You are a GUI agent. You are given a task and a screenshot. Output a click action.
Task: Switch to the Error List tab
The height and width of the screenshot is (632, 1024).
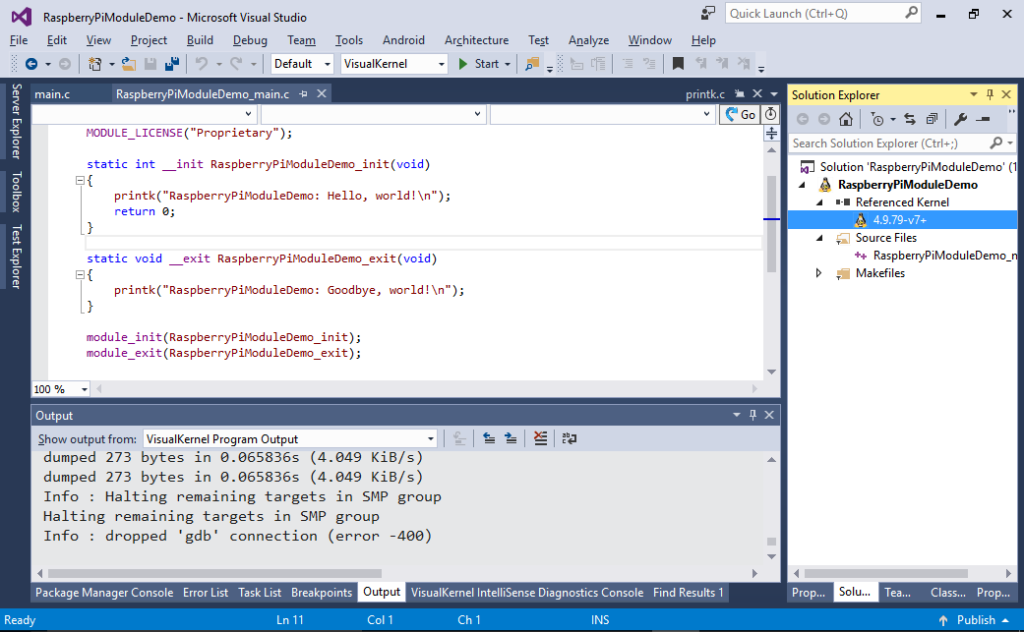click(205, 592)
